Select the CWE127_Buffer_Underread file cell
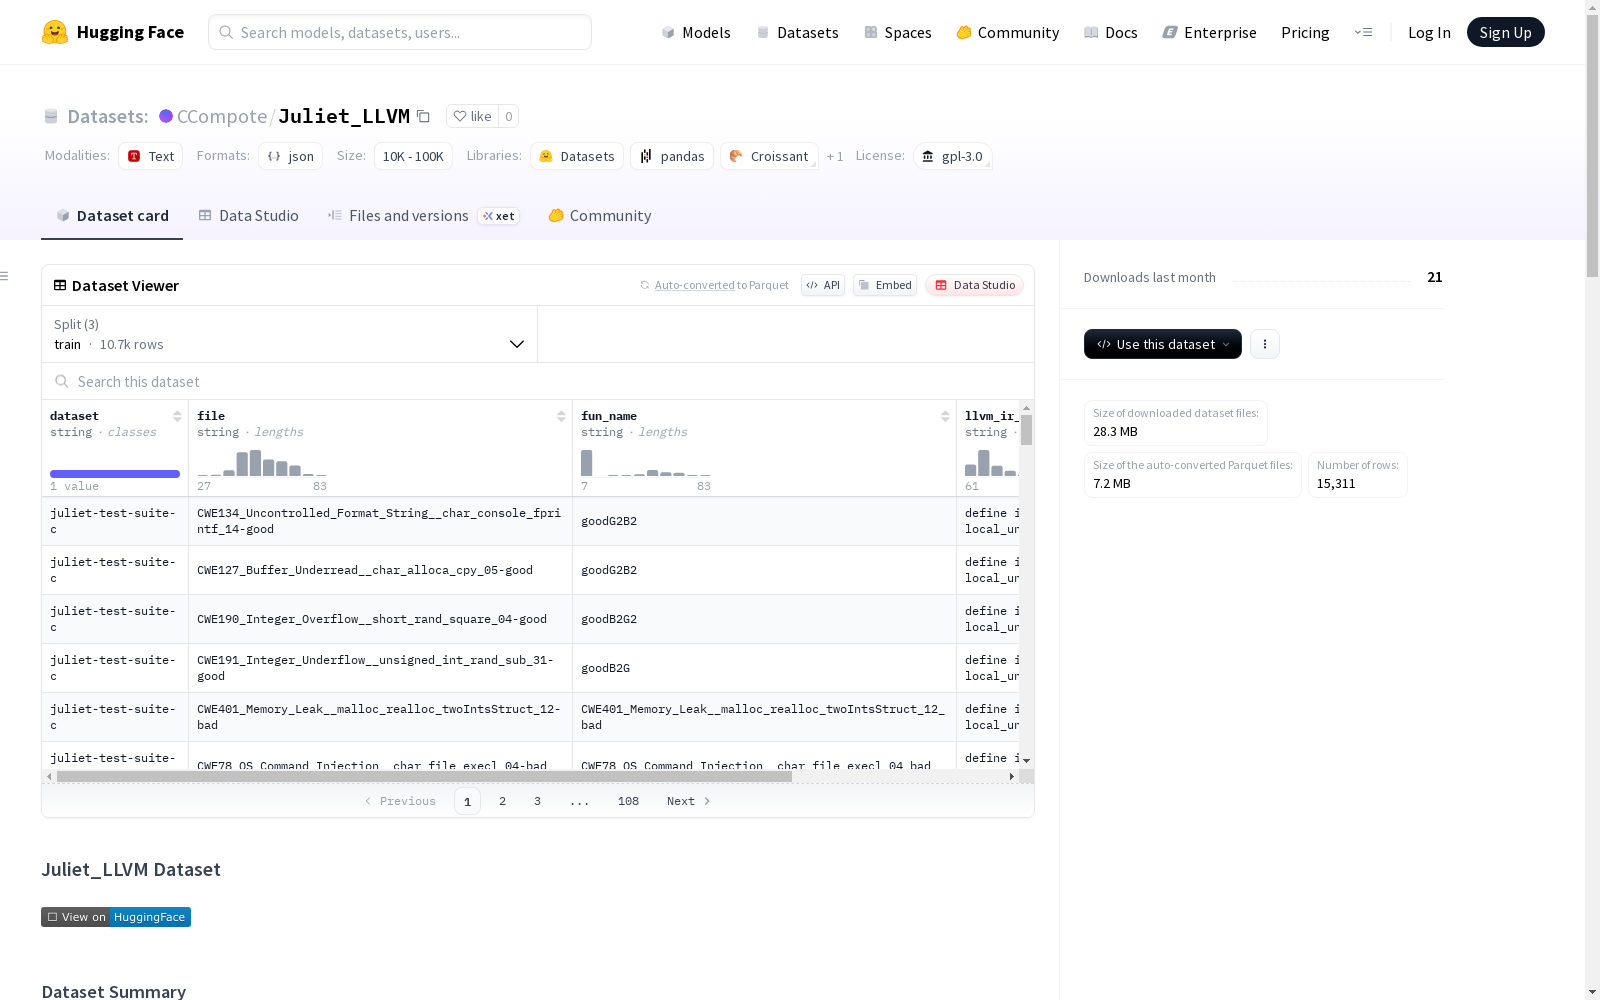The width and height of the screenshot is (1600, 1000). click(x=380, y=570)
